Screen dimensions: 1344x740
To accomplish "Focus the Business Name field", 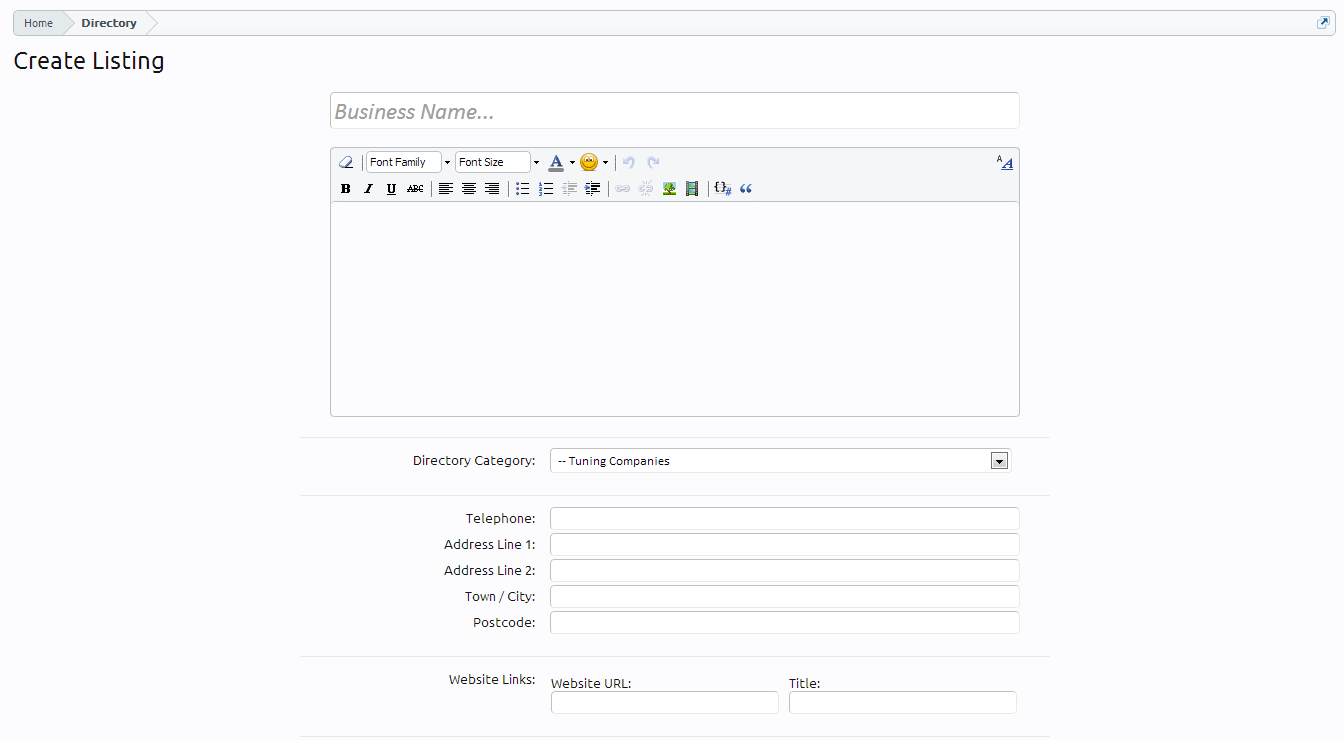I will click(675, 111).
